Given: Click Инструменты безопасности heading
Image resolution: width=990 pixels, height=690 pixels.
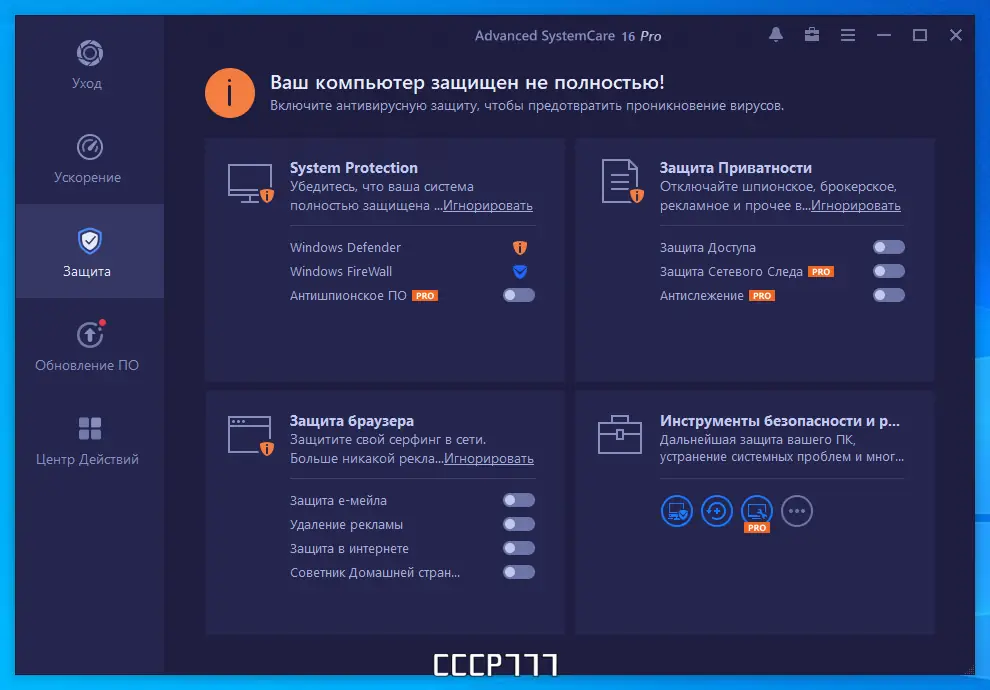Looking at the screenshot, I should pyautogui.click(x=780, y=421).
